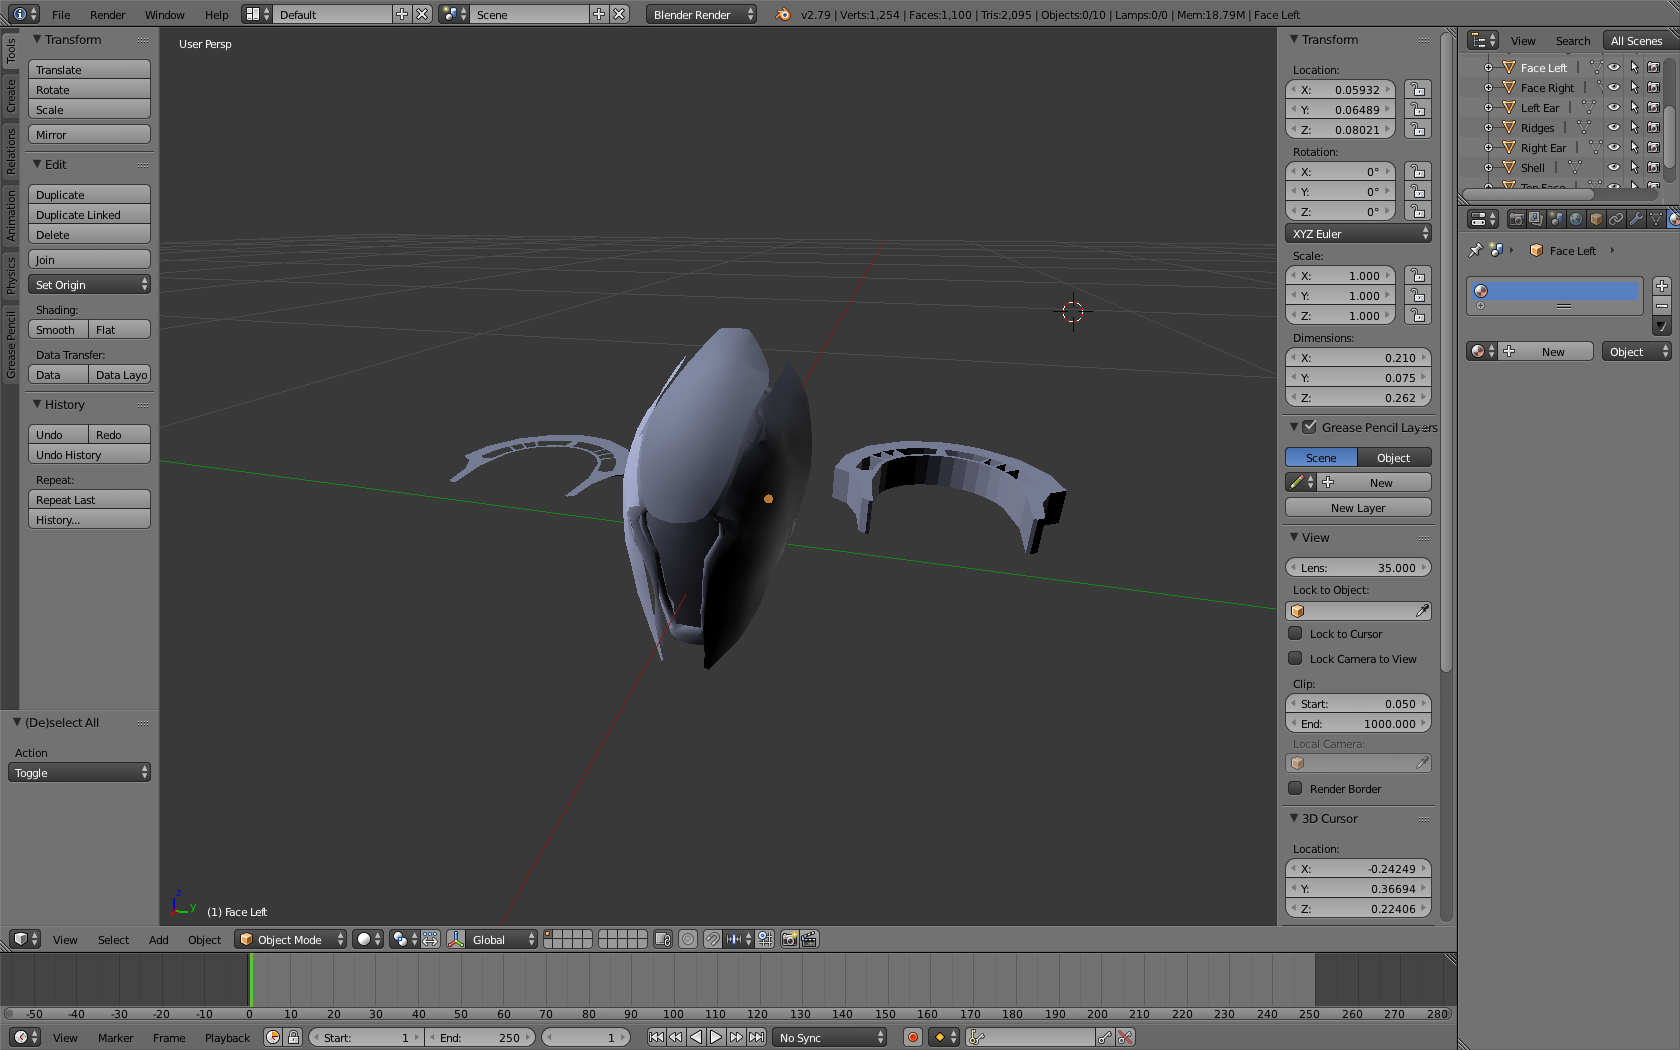Click the Translate button
Screen dimensions: 1680x1050
89,69
